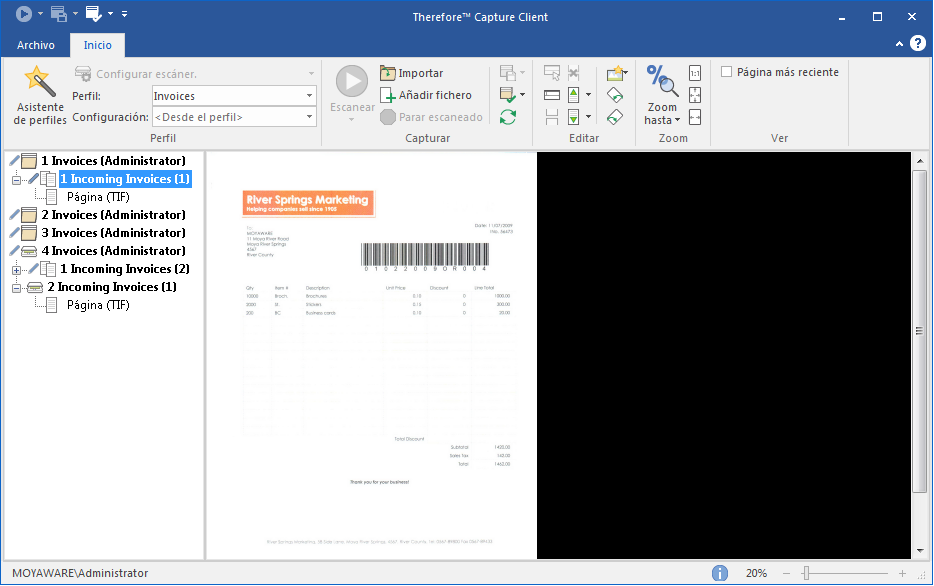Click the help question mark icon

[918, 43]
